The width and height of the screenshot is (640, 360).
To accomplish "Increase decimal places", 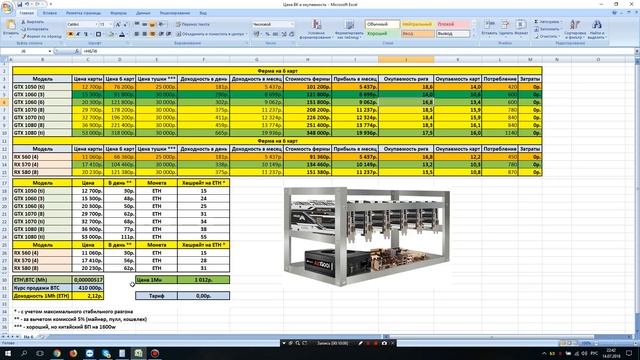I will tap(284, 34).
